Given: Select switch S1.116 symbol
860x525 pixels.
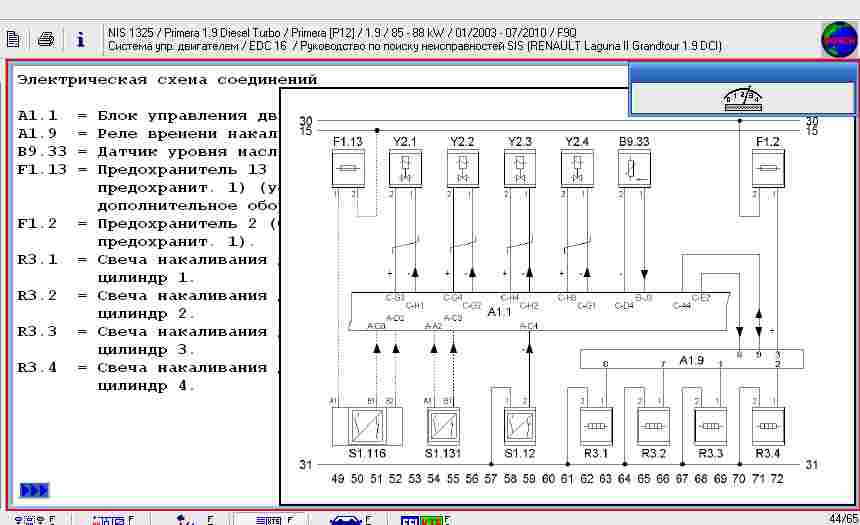Looking at the screenshot, I should pyautogui.click(x=367, y=426).
